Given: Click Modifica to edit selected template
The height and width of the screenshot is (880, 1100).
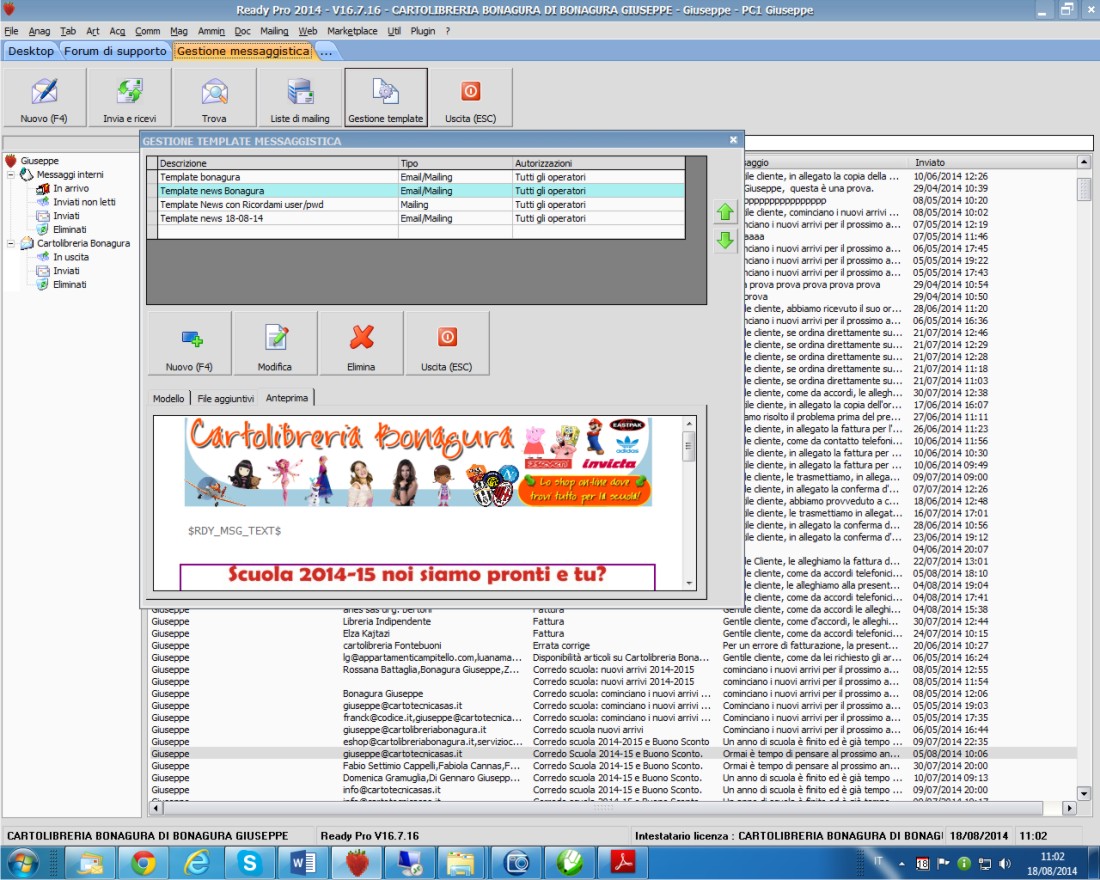Looking at the screenshot, I should (x=275, y=344).
